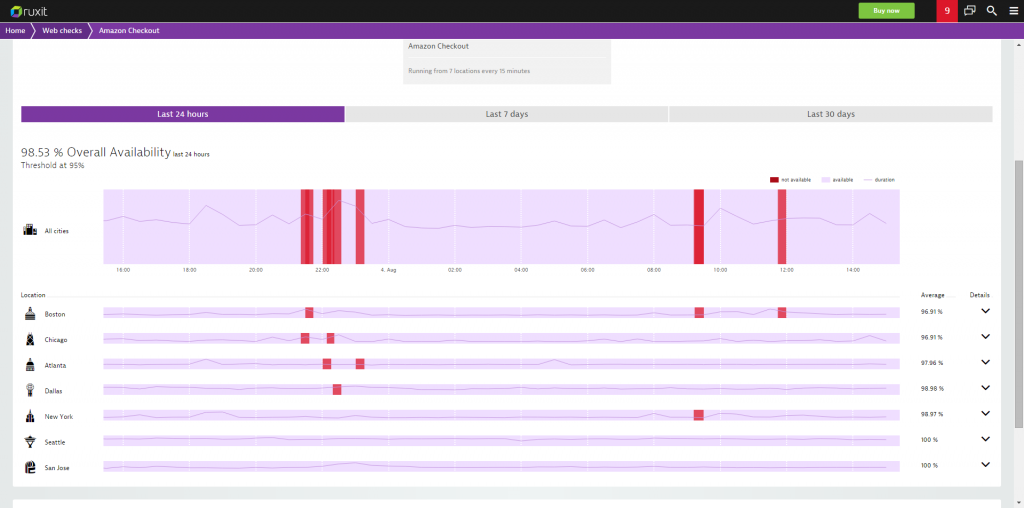Click the outage bar near 12:00 in All cities chart
The height and width of the screenshot is (508, 1024).
(x=782, y=227)
